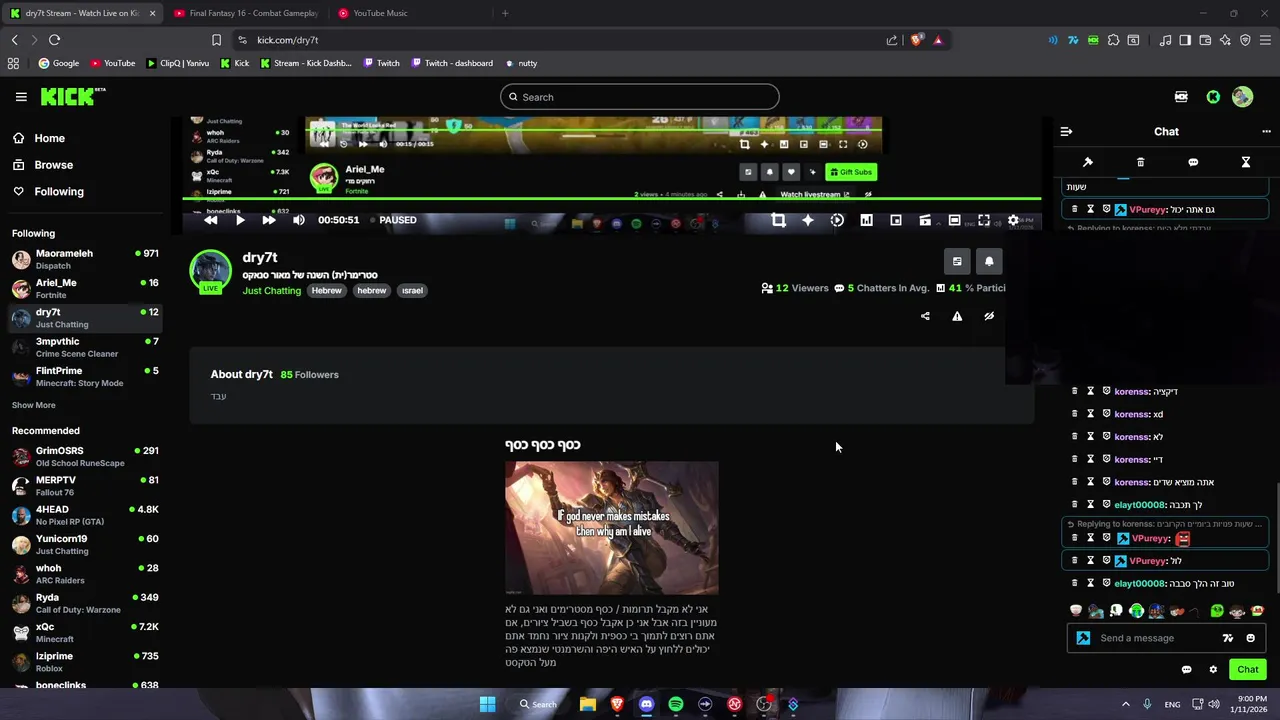Delete korenss 'xd' message with trash icon

pyautogui.click(x=1075, y=414)
